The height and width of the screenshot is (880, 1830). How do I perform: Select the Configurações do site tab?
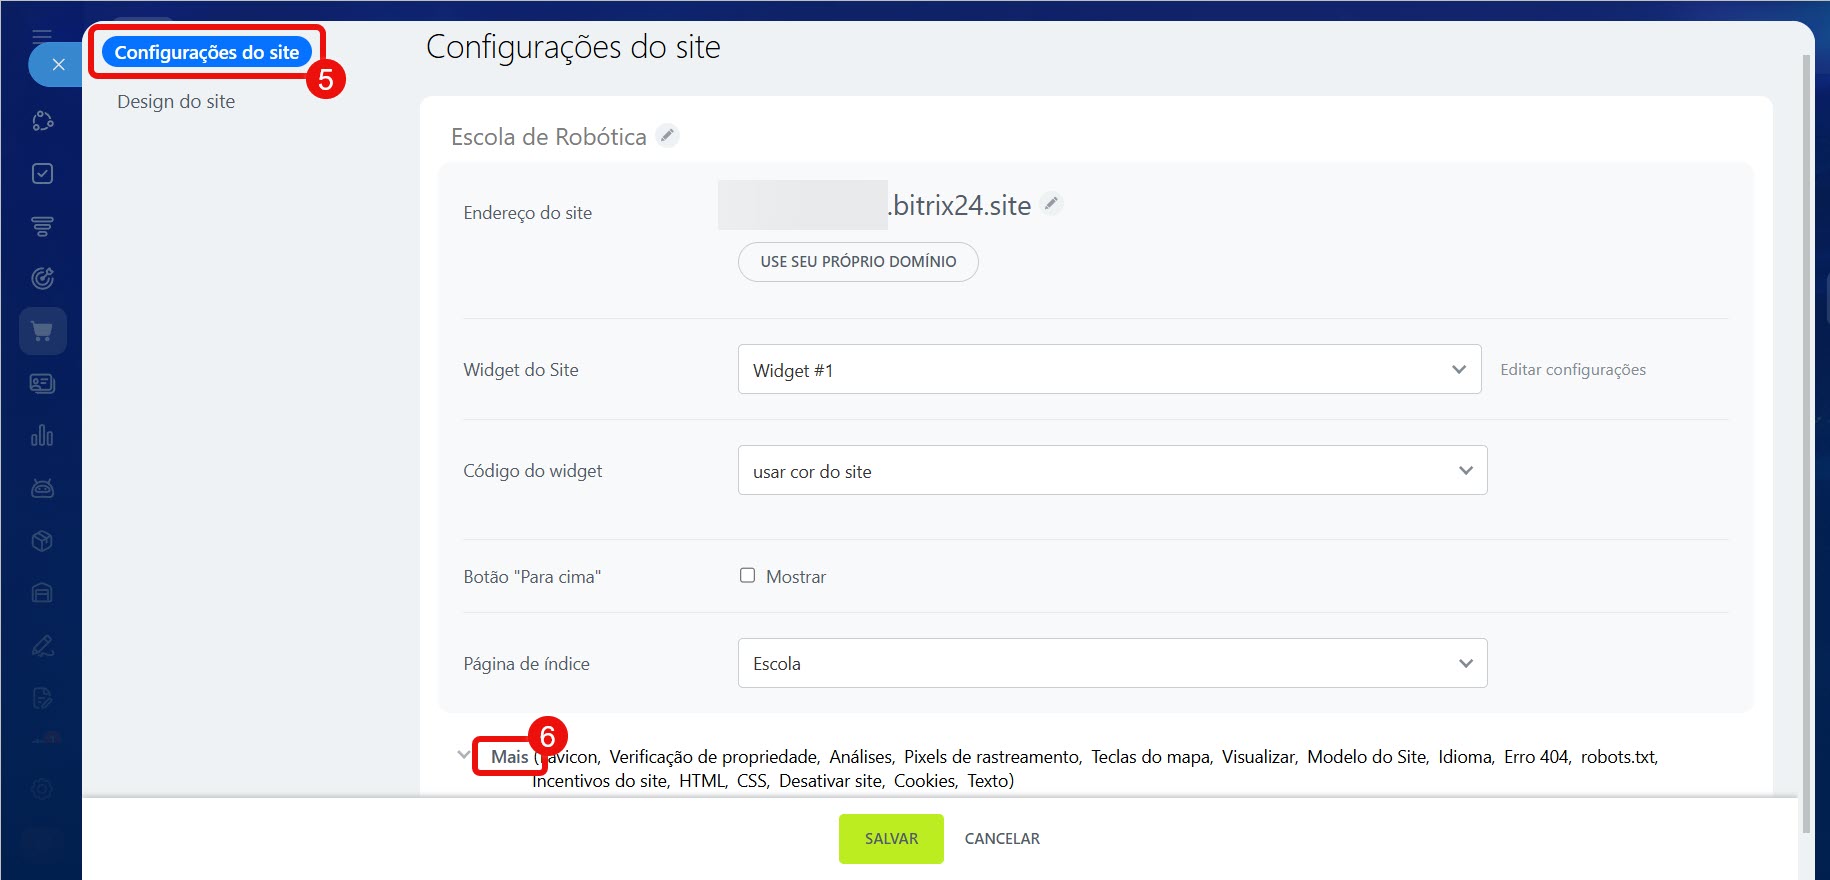point(207,53)
